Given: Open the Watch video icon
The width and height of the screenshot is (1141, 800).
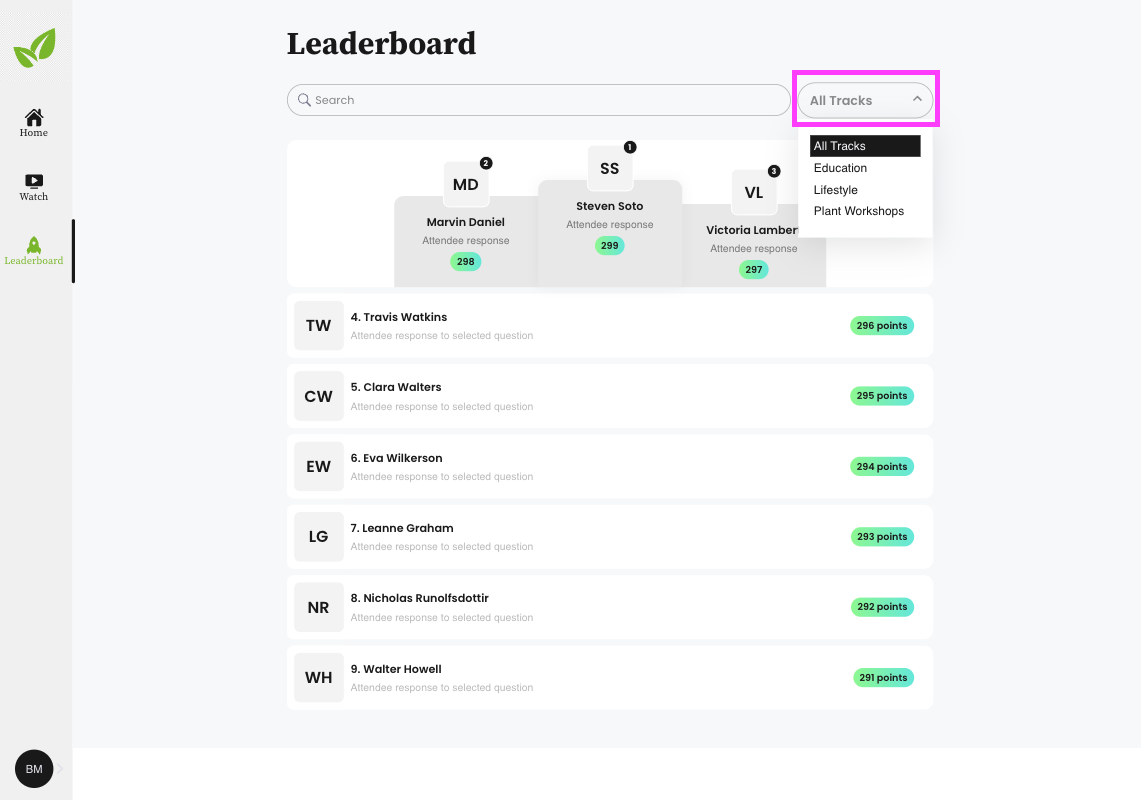Looking at the screenshot, I should pyautogui.click(x=33, y=181).
